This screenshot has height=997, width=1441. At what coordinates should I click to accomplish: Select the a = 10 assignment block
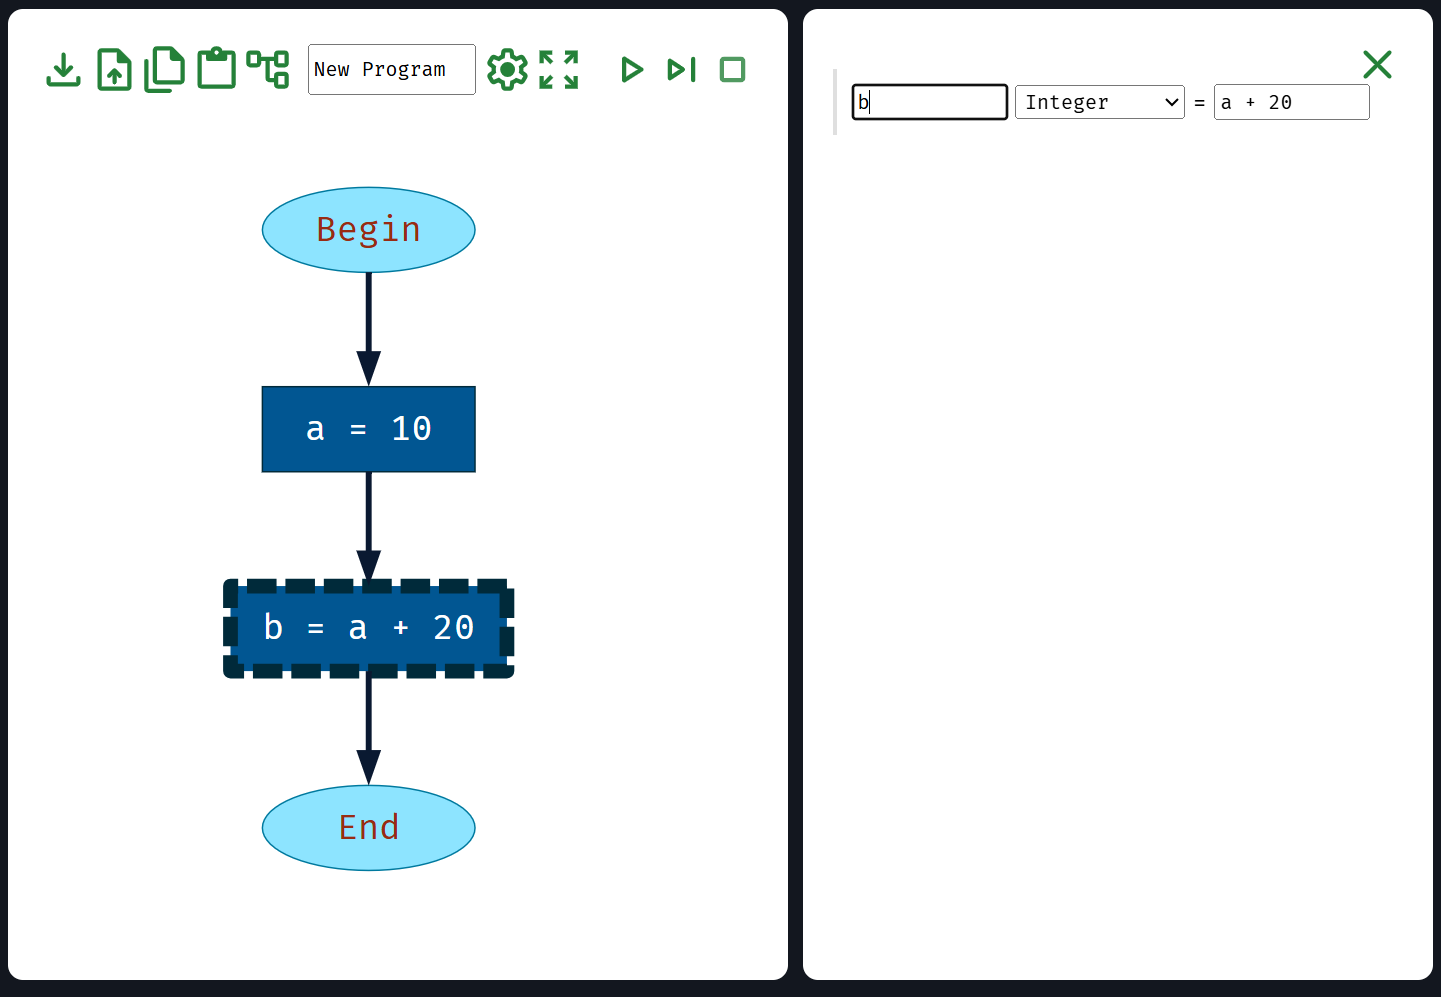coord(368,429)
